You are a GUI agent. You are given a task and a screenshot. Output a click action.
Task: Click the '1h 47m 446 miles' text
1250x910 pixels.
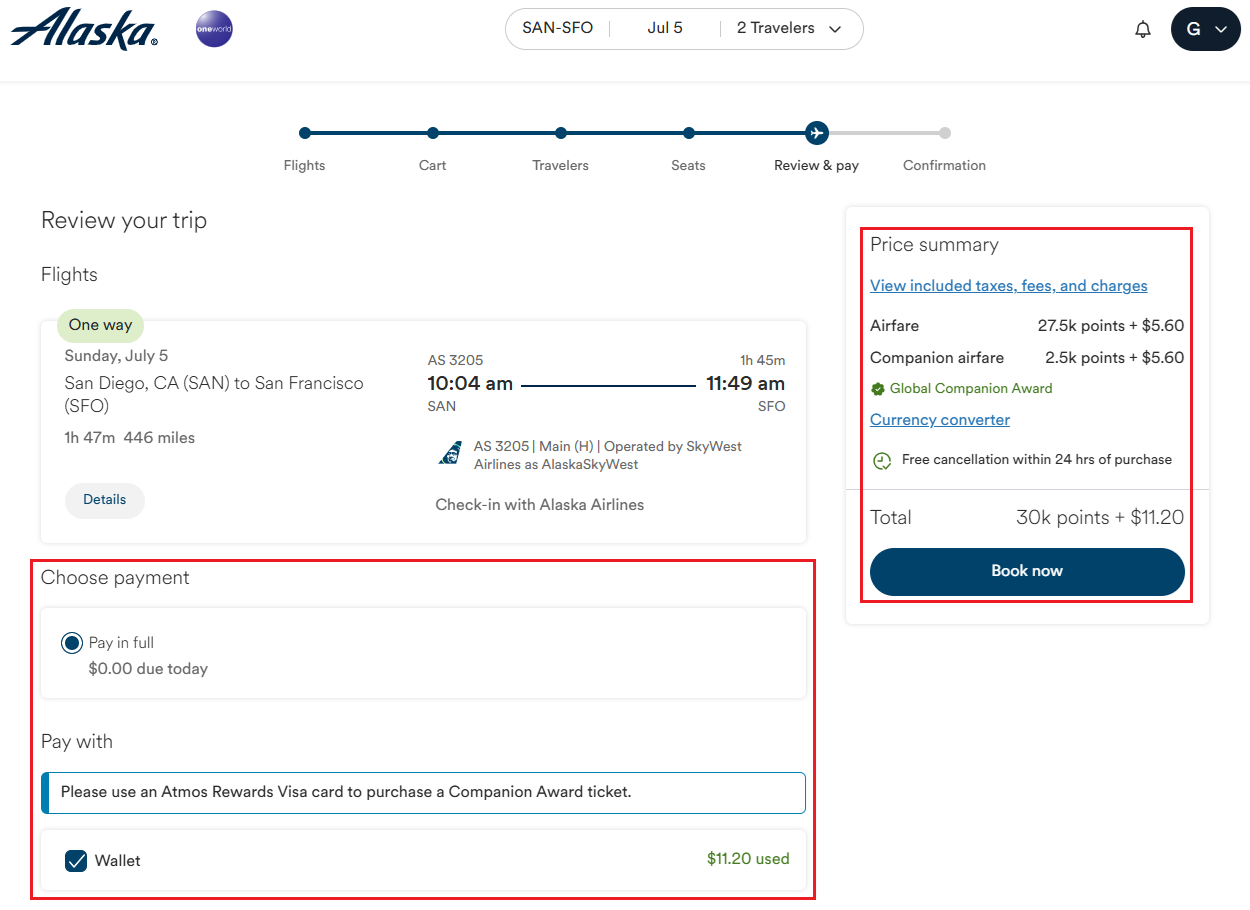(x=130, y=438)
